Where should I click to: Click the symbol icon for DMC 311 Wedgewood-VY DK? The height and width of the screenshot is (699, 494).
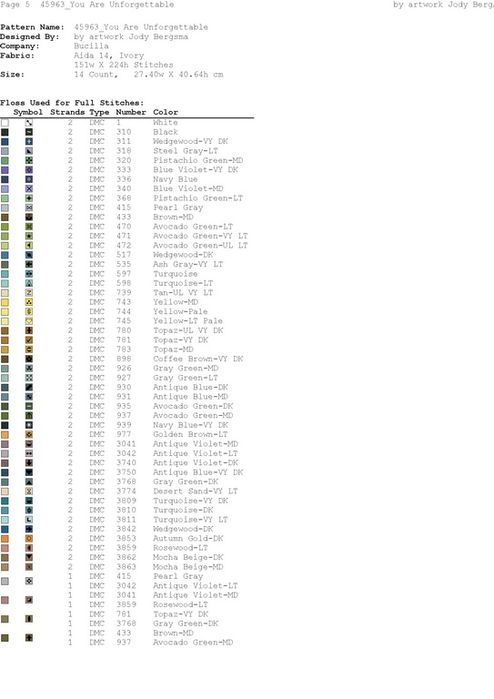click(29, 141)
